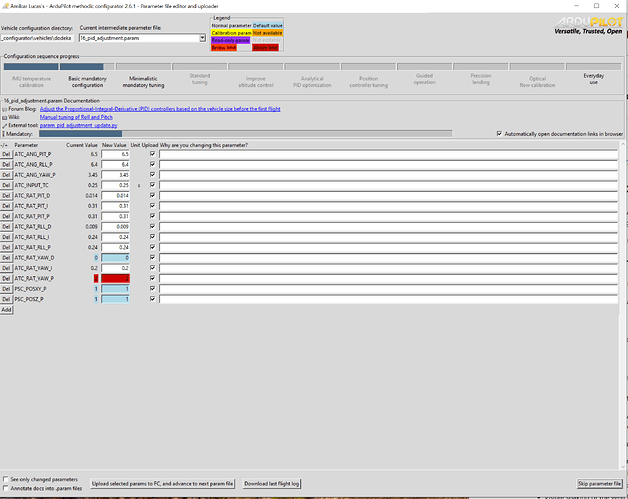The image size is (628, 499).
Task: Open Manual tuning of Roll and Pitch wiki
Action: click(76, 117)
